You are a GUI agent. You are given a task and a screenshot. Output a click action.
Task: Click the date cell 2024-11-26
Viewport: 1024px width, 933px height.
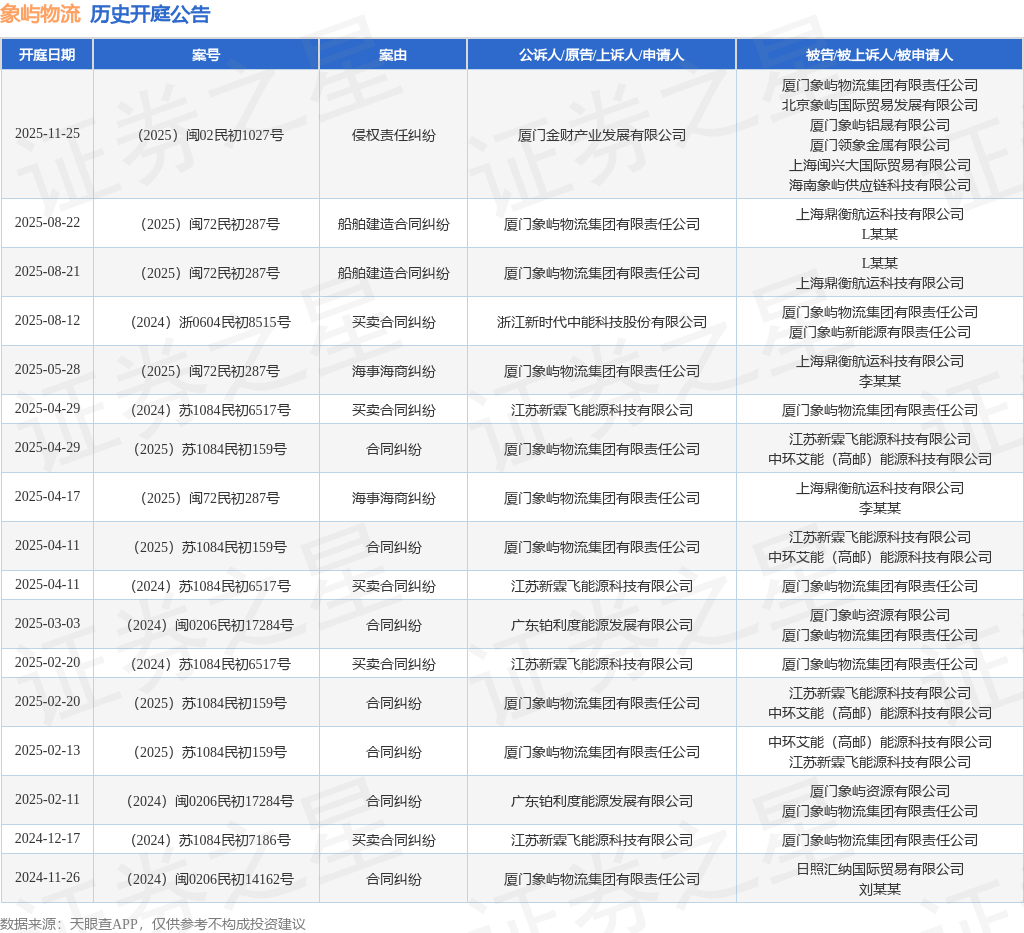pyautogui.click(x=47, y=878)
